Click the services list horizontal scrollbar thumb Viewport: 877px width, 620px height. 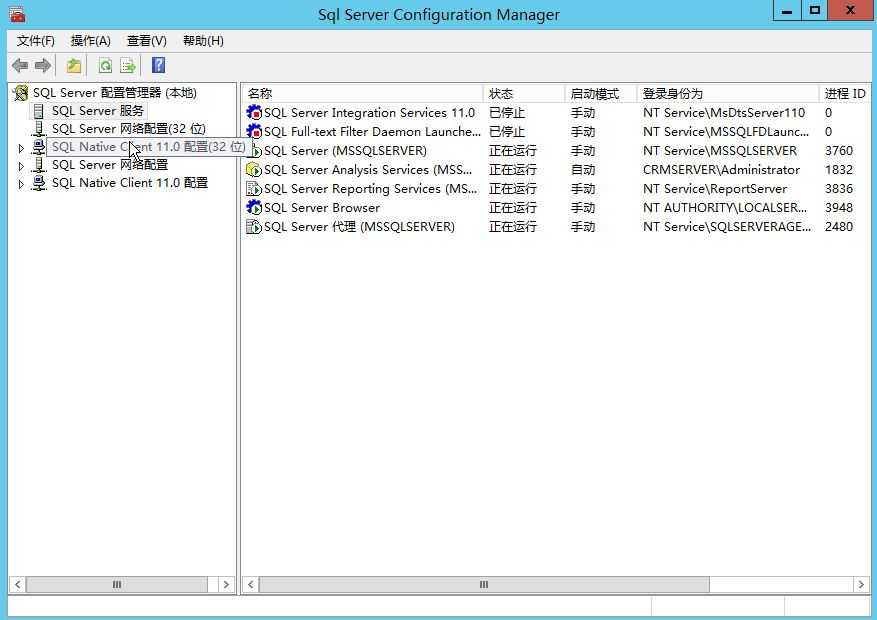[484, 585]
